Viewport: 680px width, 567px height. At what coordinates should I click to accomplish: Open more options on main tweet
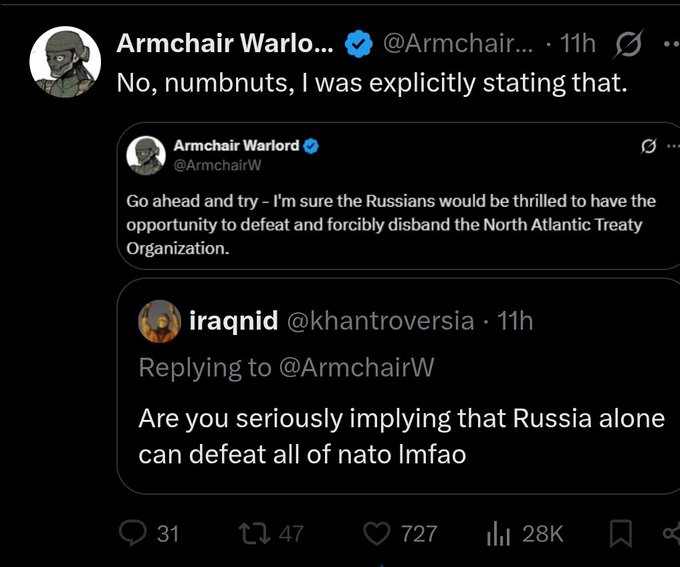672,43
